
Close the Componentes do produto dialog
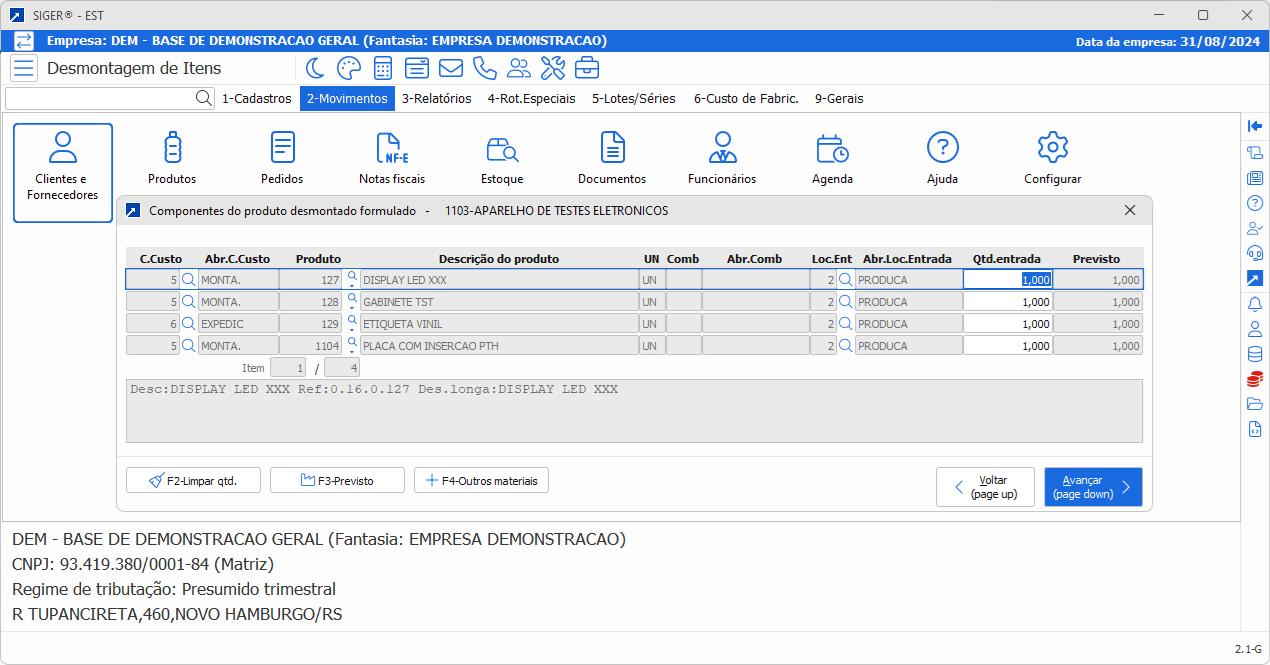pyautogui.click(x=1130, y=211)
